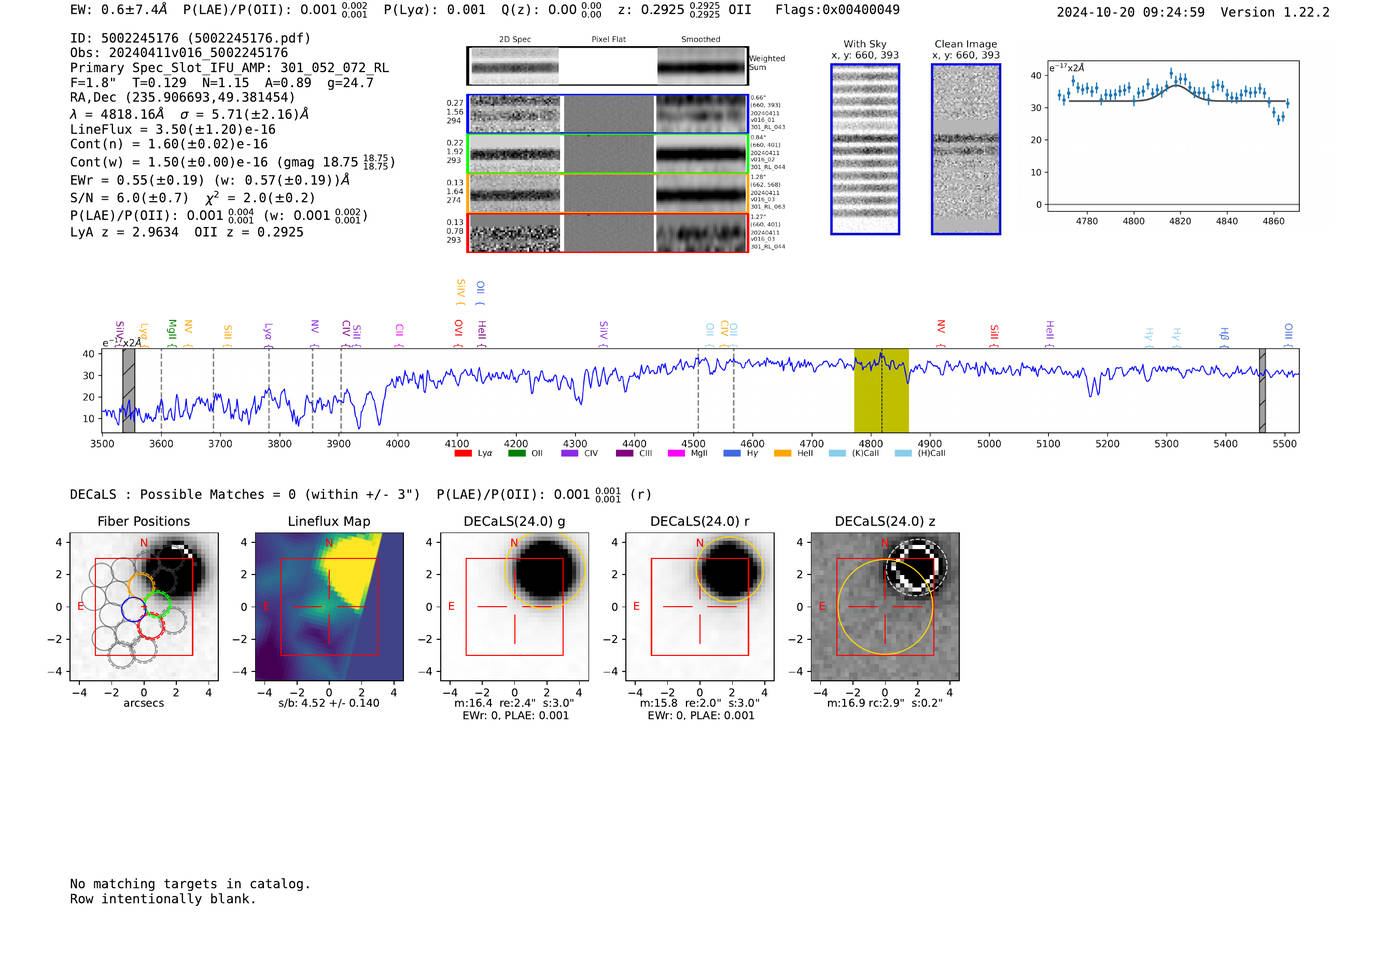The height and width of the screenshot is (953, 1400).
Task: Click the red Lyα legend swatch
Action: [463, 454]
